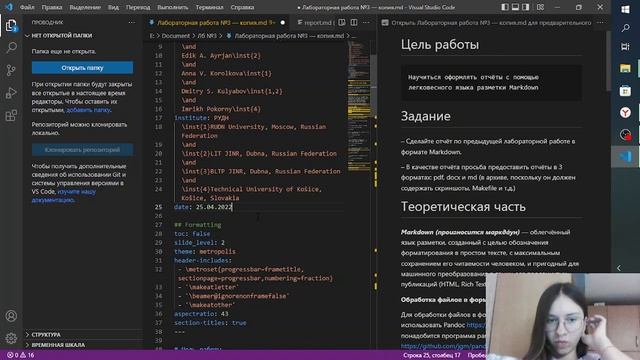The height and width of the screenshot is (360, 640).
Task: Click 'Теоретическая часть' heading in preview
Action: coord(463,207)
